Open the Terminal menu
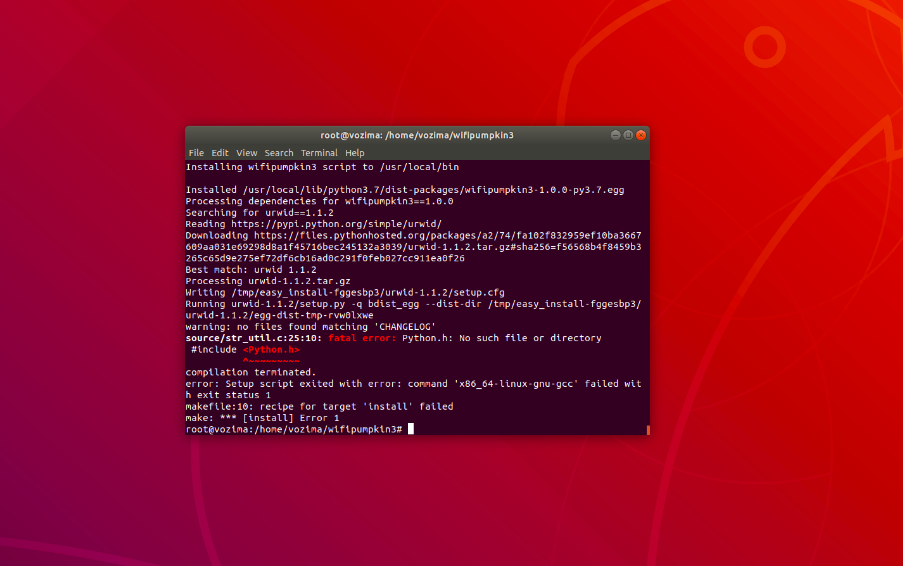Image resolution: width=903 pixels, height=566 pixels. pos(319,153)
